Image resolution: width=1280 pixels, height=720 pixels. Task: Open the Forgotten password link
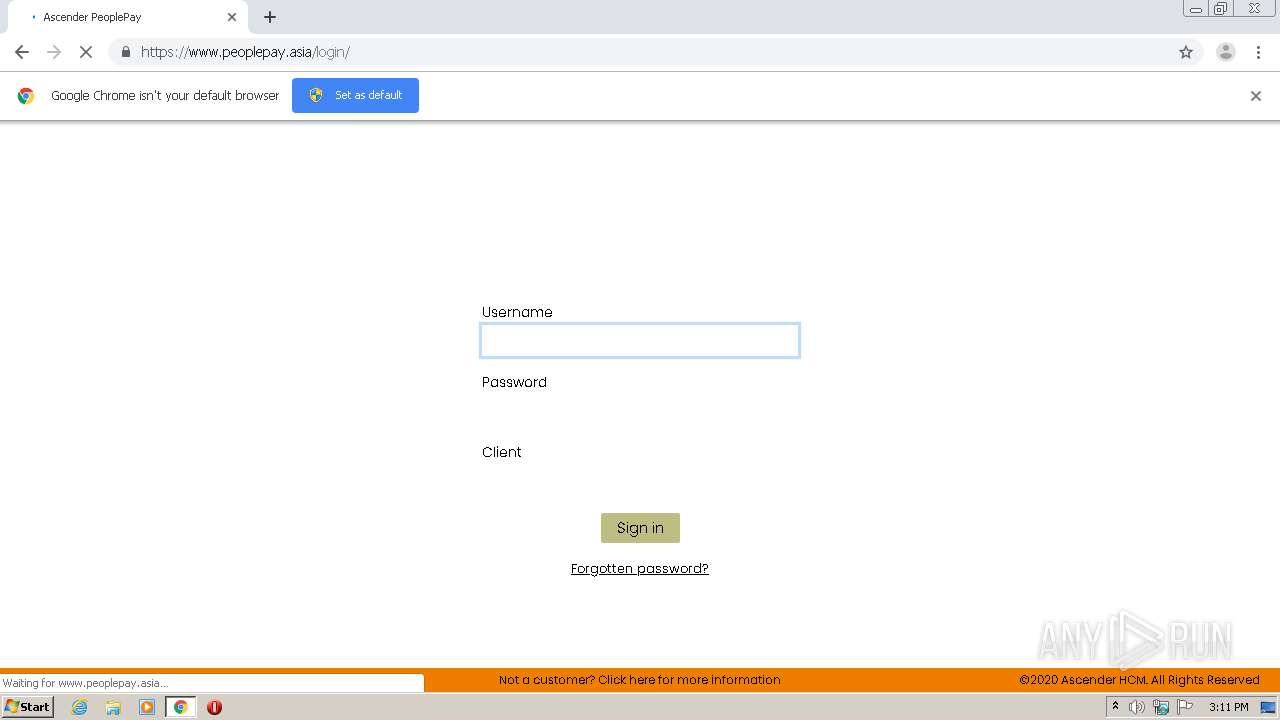[x=640, y=568]
